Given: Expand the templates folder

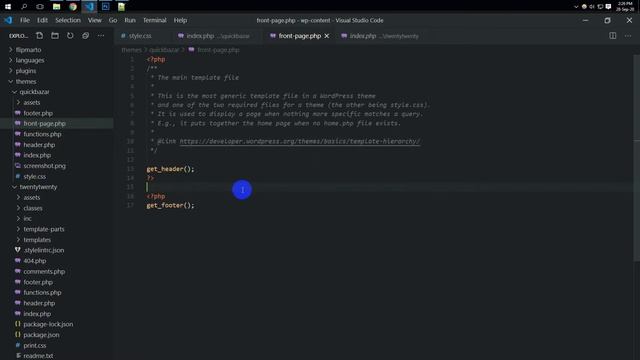Looking at the screenshot, I should pyautogui.click(x=37, y=240).
